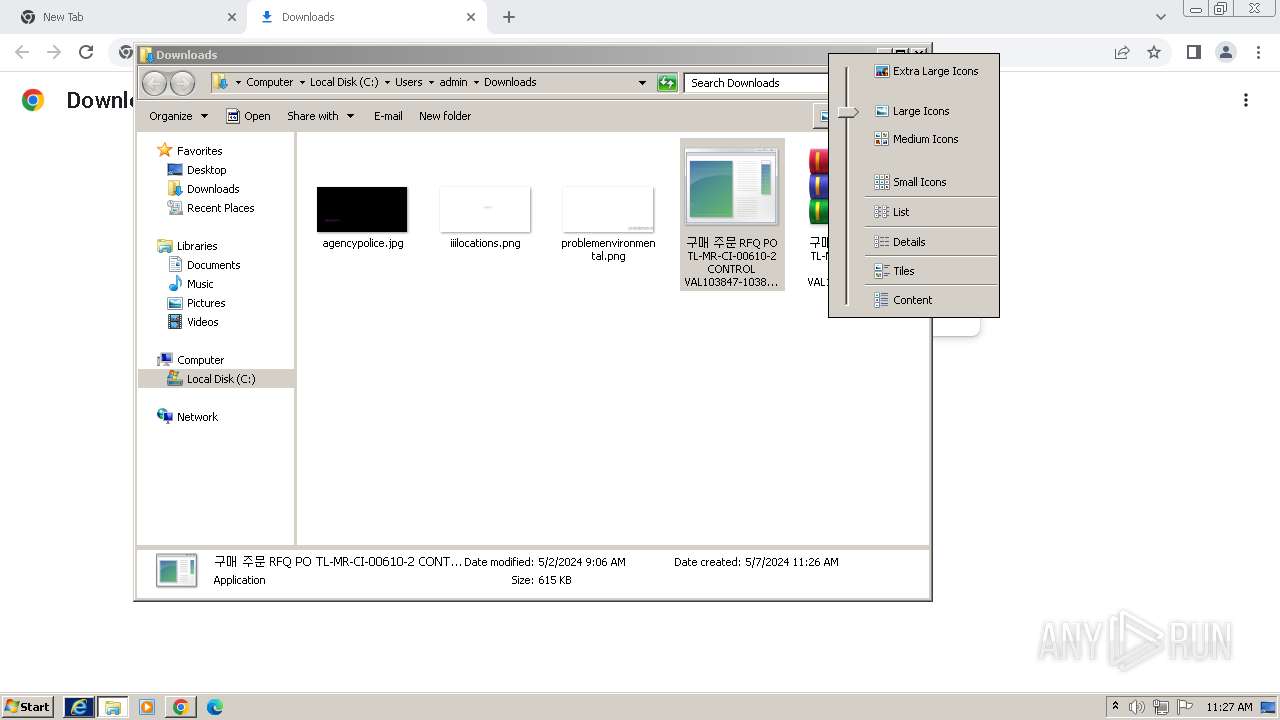Close the New Tab in Chrome
Screen dimensions: 1280x720
click(232, 17)
